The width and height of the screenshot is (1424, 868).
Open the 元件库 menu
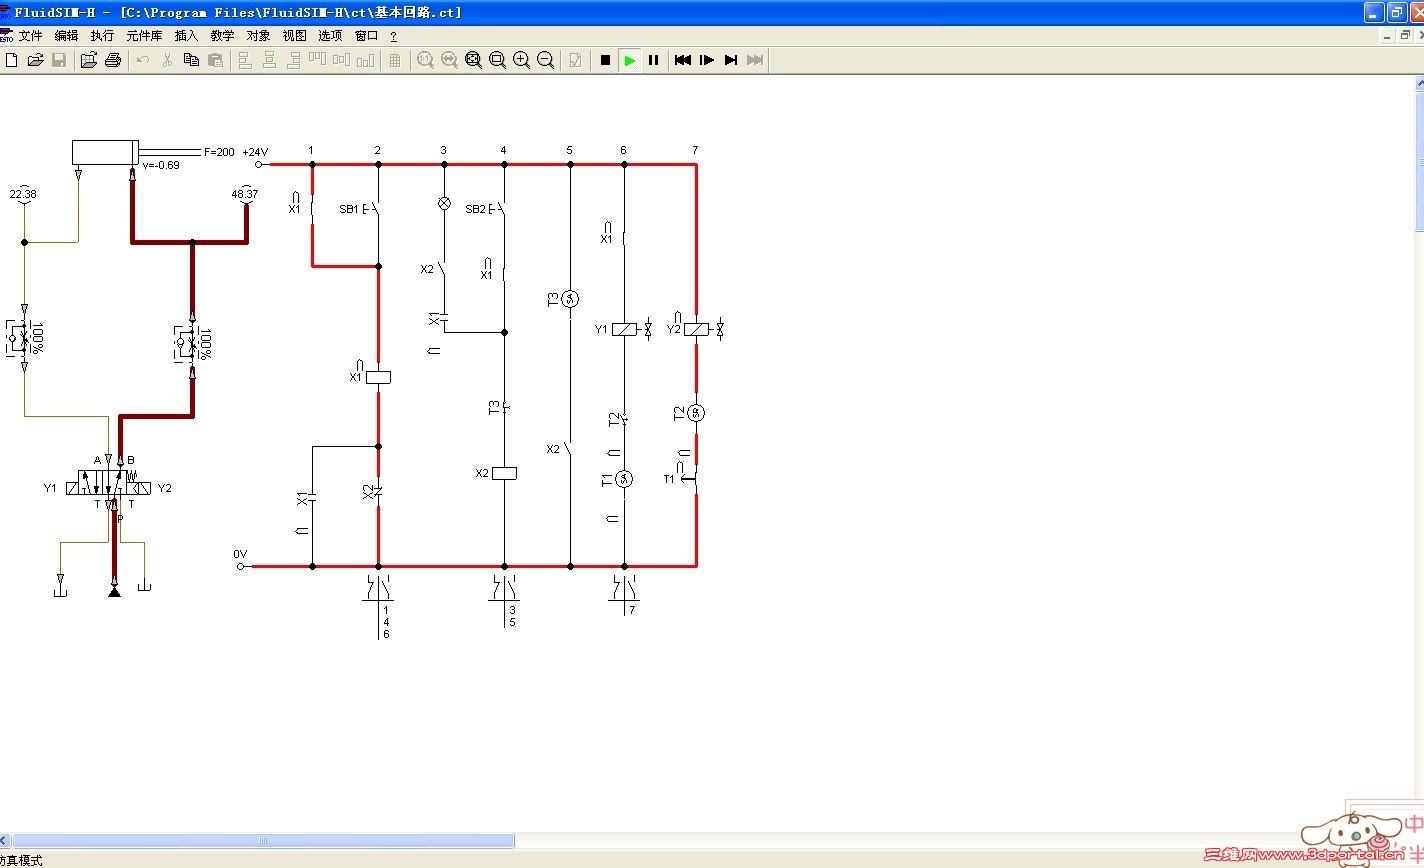(x=144, y=35)
